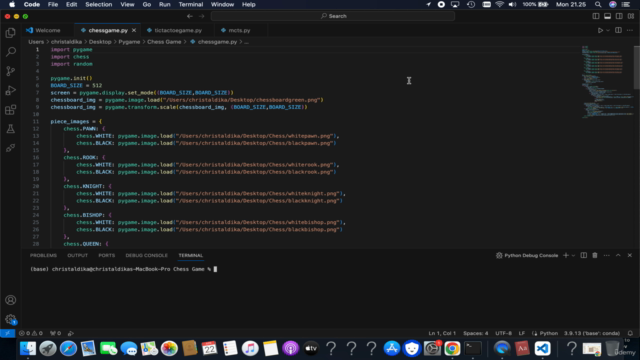Split the terminal
The width and height of the screenshot is (640, 360).
click(x=584, y=256)
